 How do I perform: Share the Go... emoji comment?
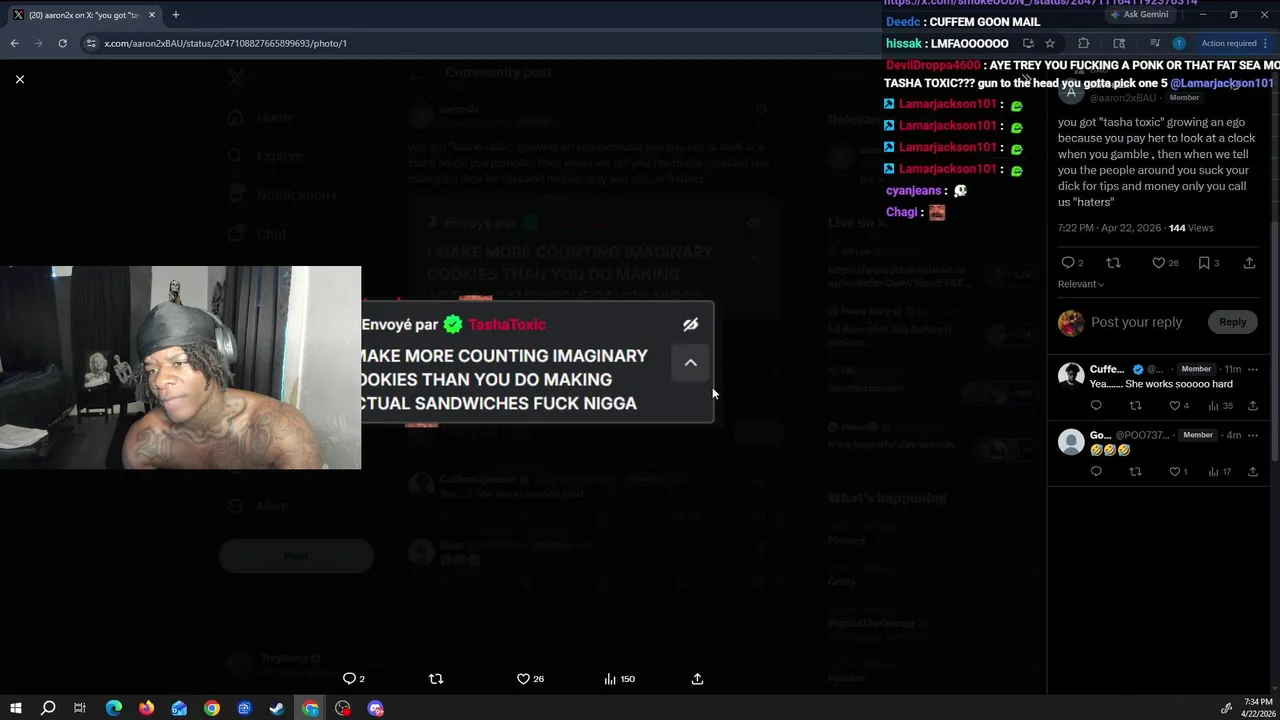pyautogui.click(x=1252, y=472)
